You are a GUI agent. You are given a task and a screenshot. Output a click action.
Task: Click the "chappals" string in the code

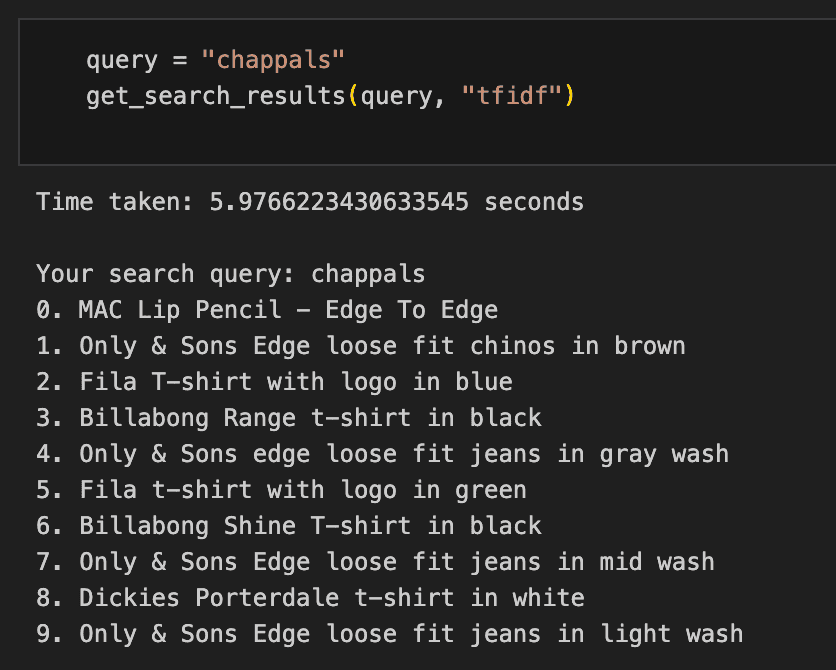click(273, 60)
